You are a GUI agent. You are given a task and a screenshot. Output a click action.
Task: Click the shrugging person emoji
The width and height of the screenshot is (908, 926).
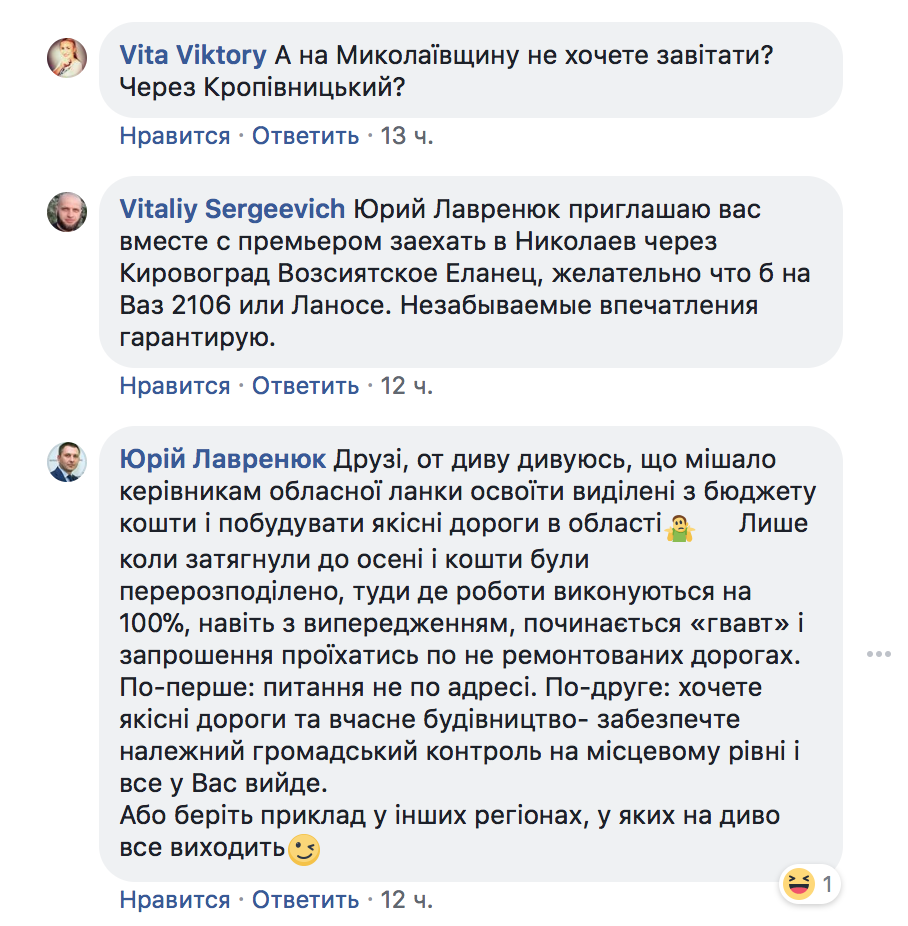pos(681,527)
